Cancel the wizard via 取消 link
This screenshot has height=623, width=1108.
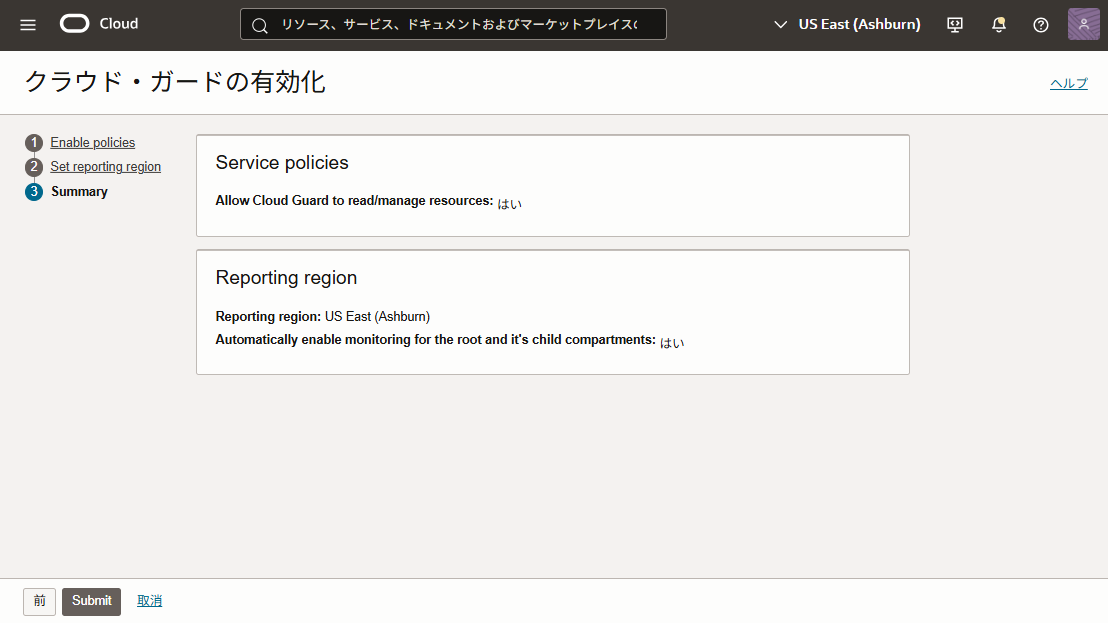149,600
